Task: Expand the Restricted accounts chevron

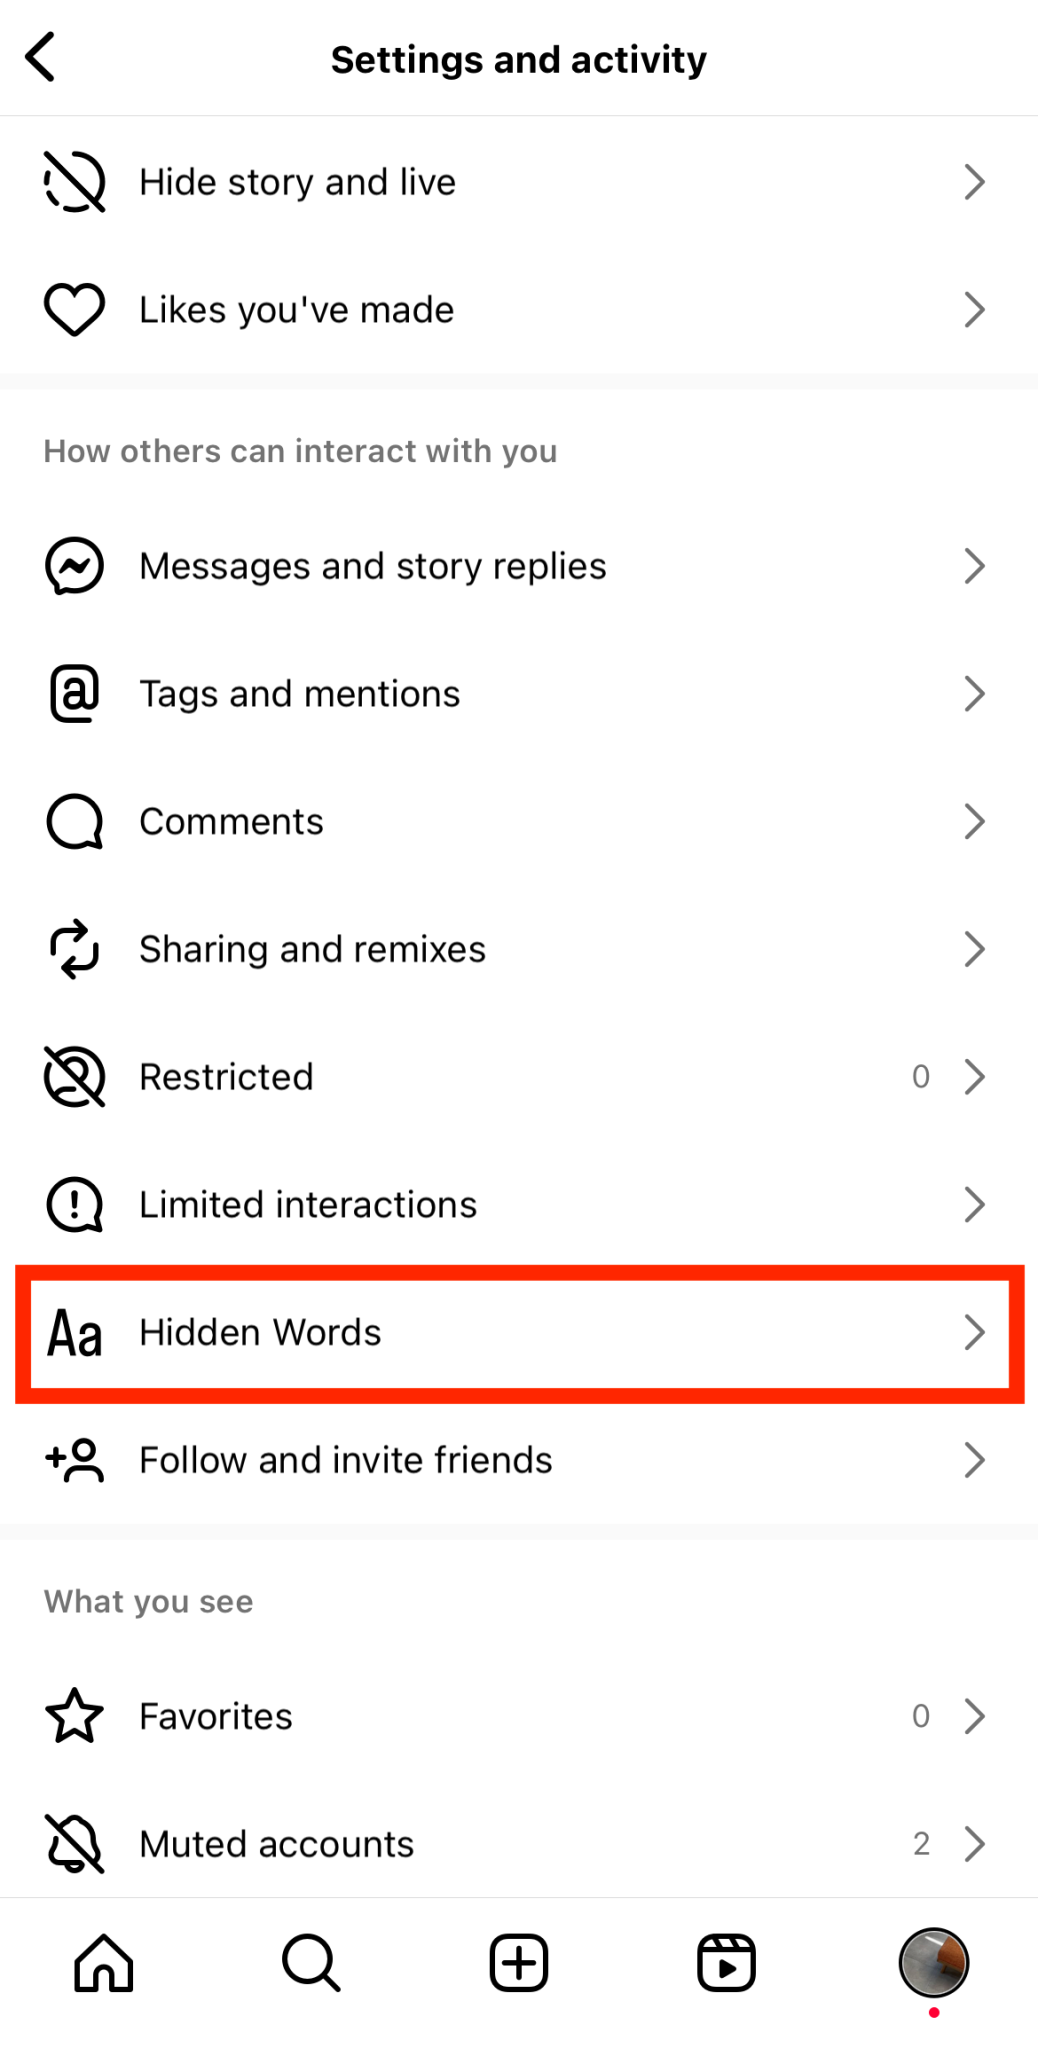Action: click(975, 1076)
